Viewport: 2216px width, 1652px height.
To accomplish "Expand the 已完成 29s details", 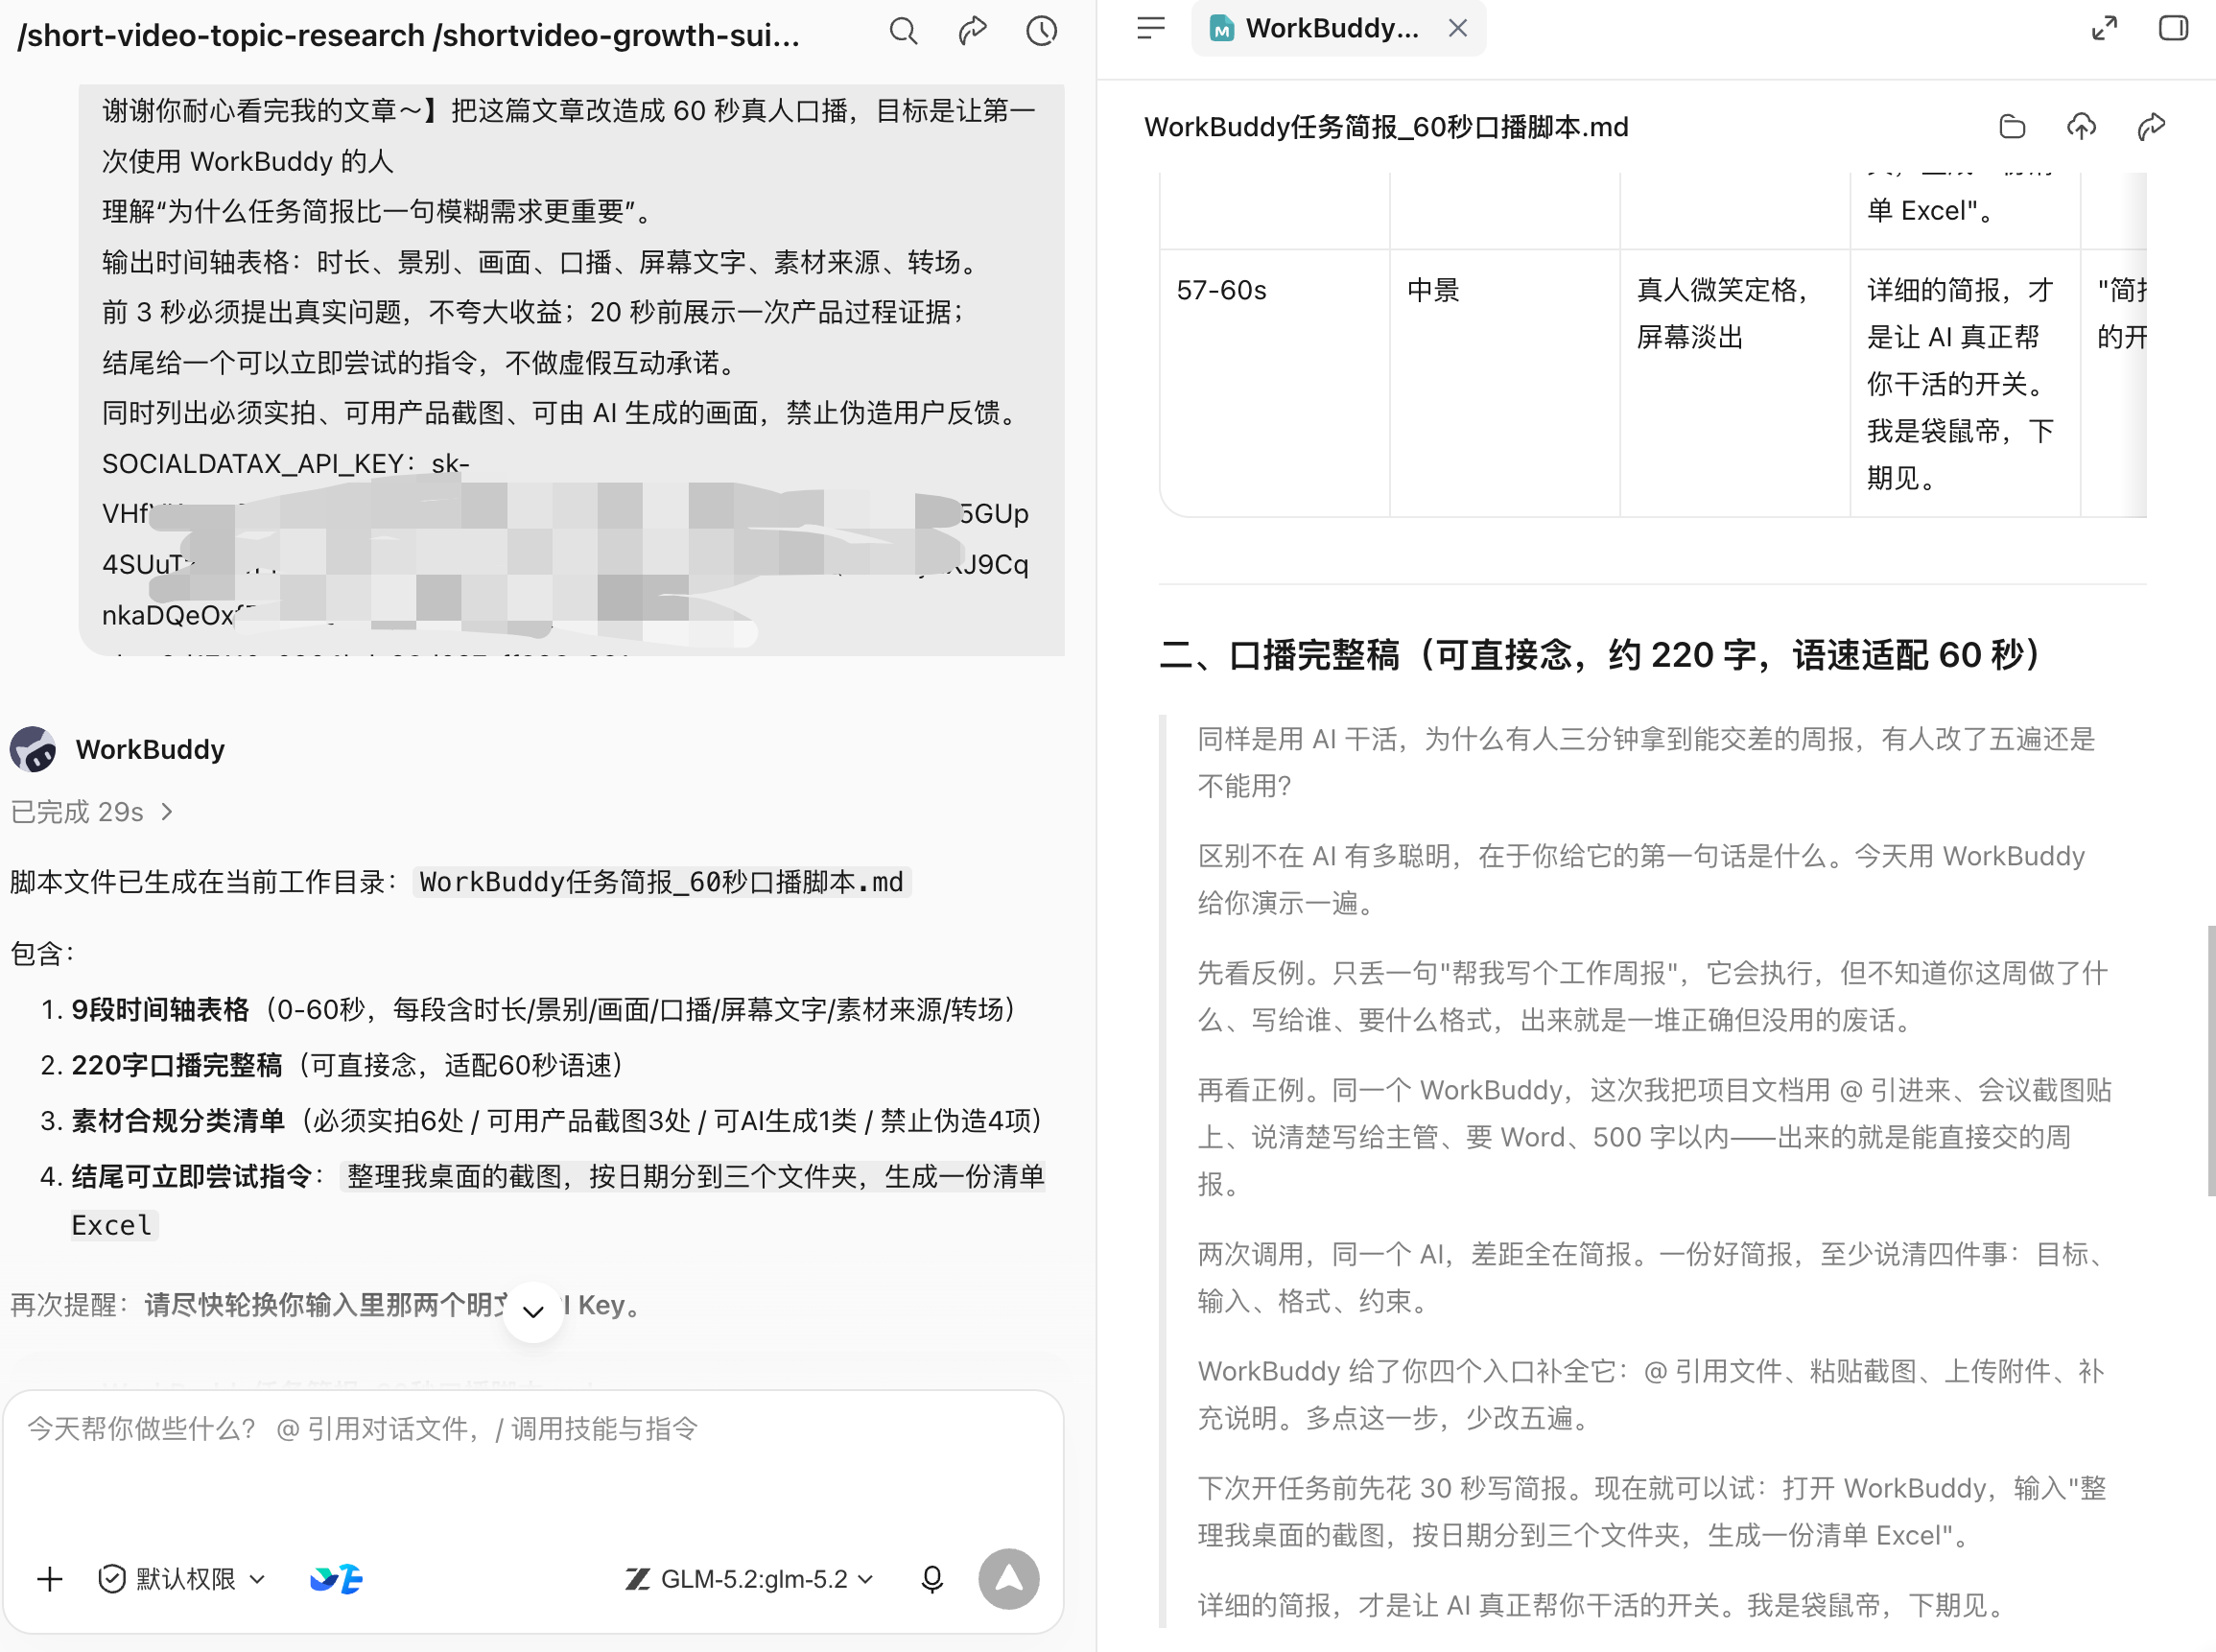I will (92, 812).
